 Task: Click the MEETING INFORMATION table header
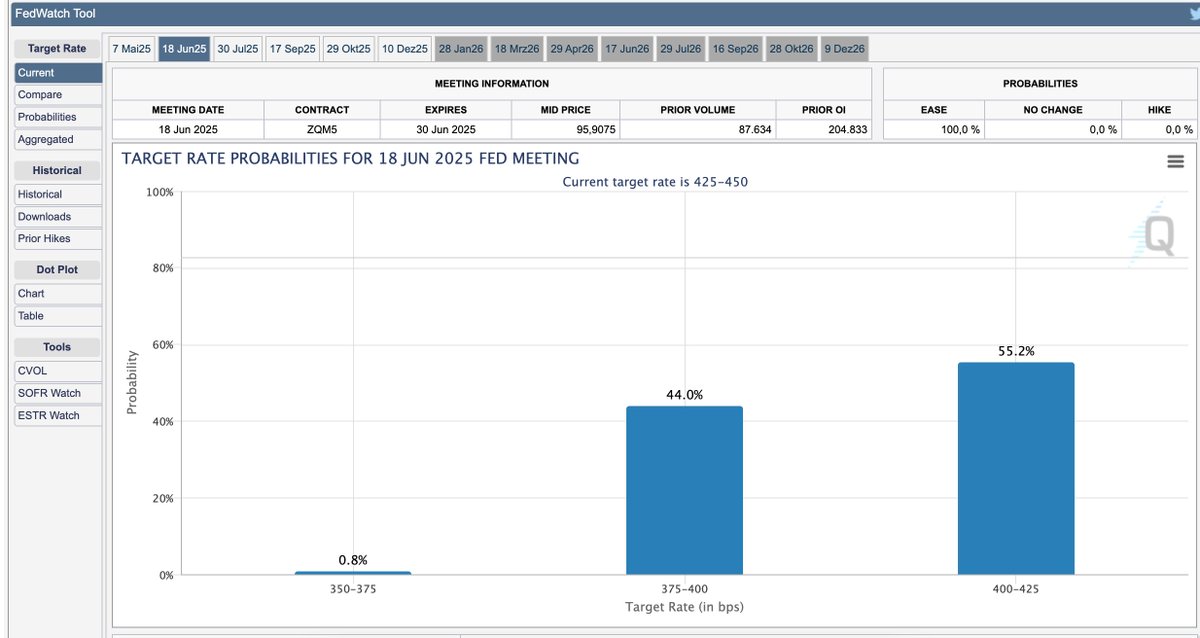tap(492, 84)
